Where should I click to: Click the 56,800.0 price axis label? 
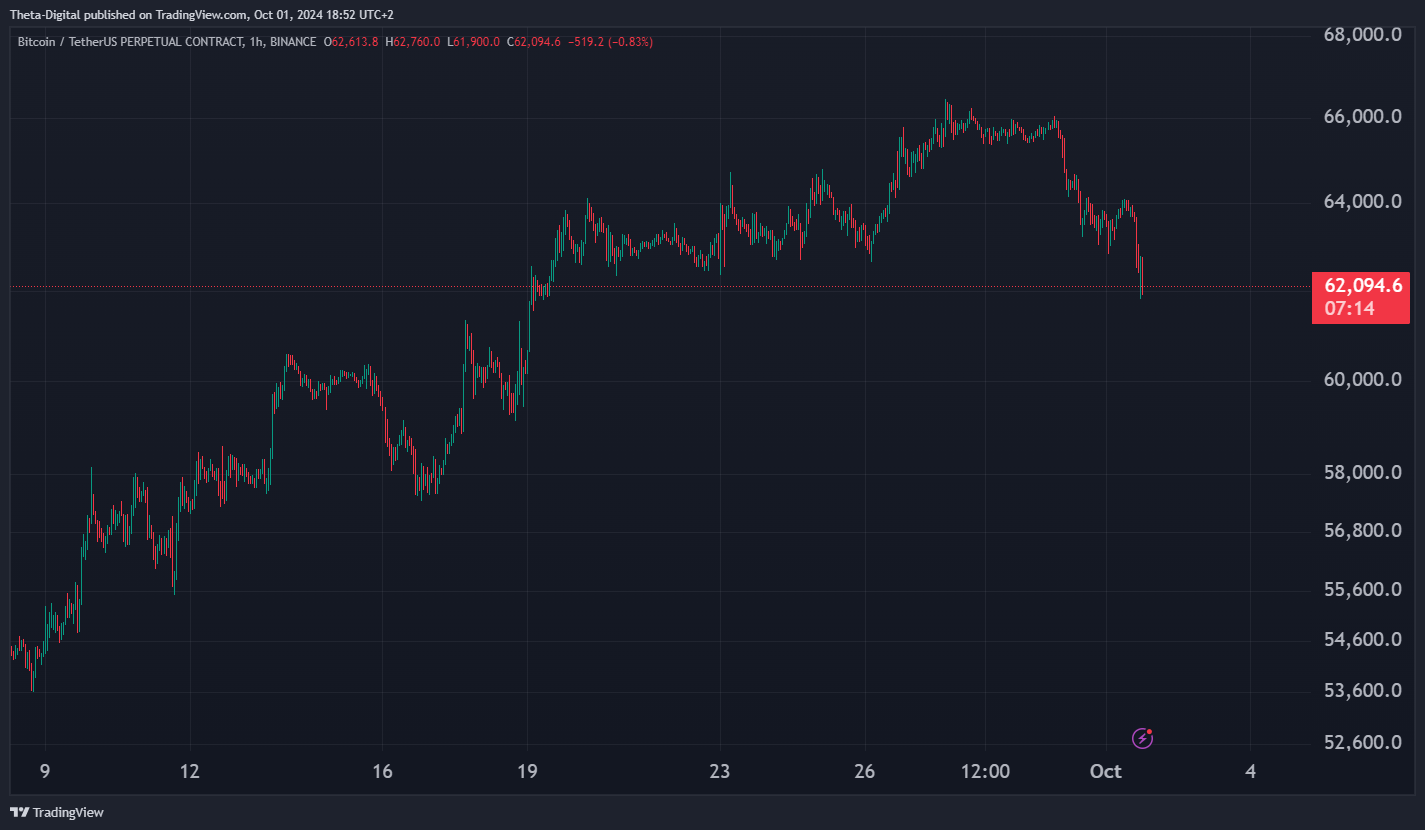tap(1362, 530)
